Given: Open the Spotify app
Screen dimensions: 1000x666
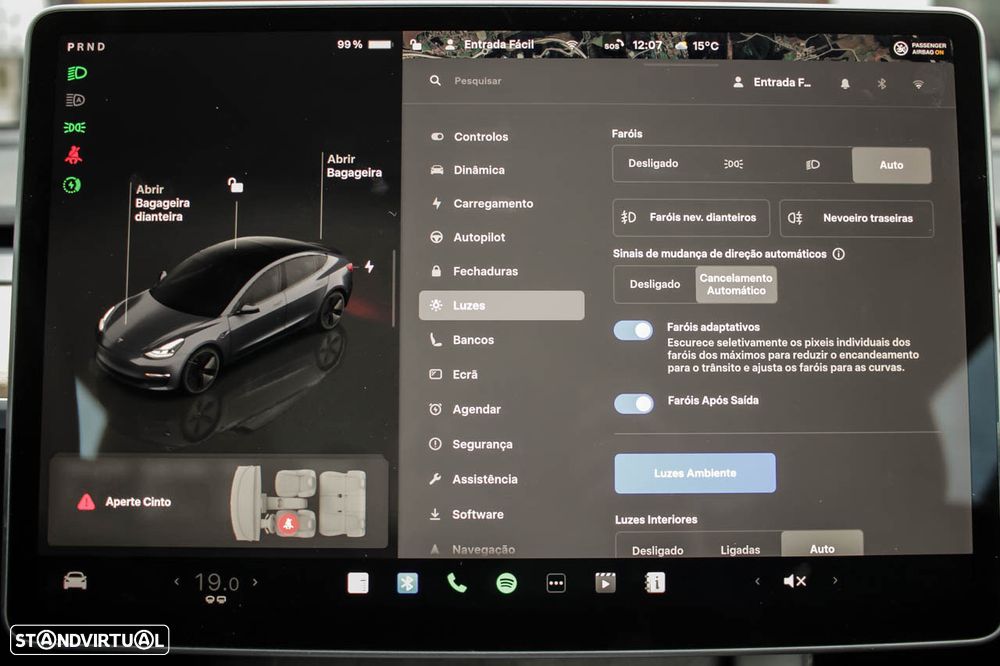Looking at the screenshot, I should (x=506, y=583).
